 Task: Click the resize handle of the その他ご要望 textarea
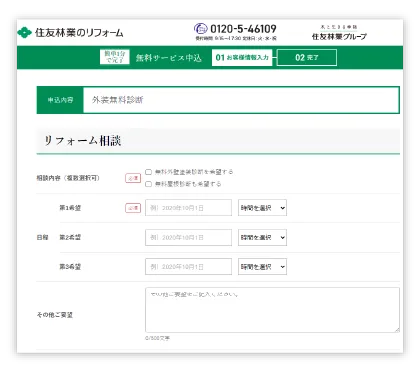397,330
